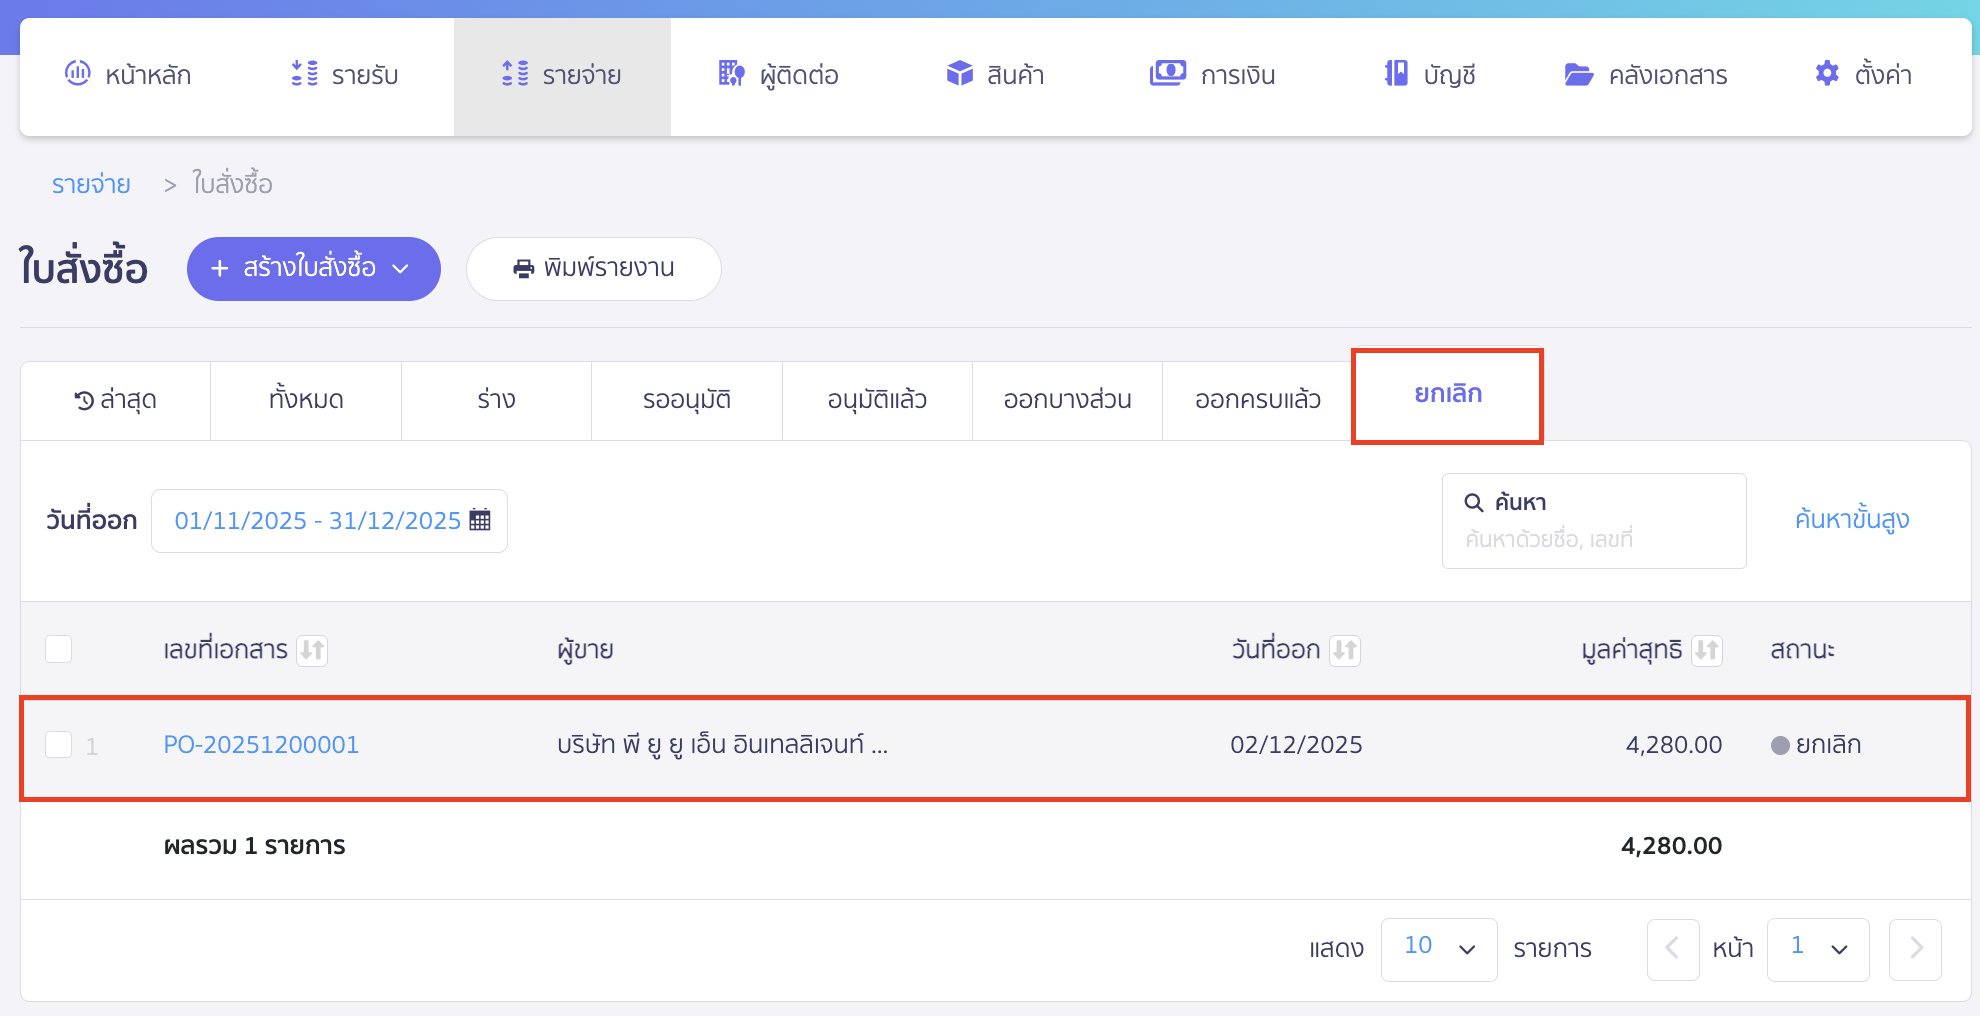The width and height of the screenshot is (1980, 1016).
Task: Sort by วันที่ออก column arrows
Action: [x=1345, y=650]
